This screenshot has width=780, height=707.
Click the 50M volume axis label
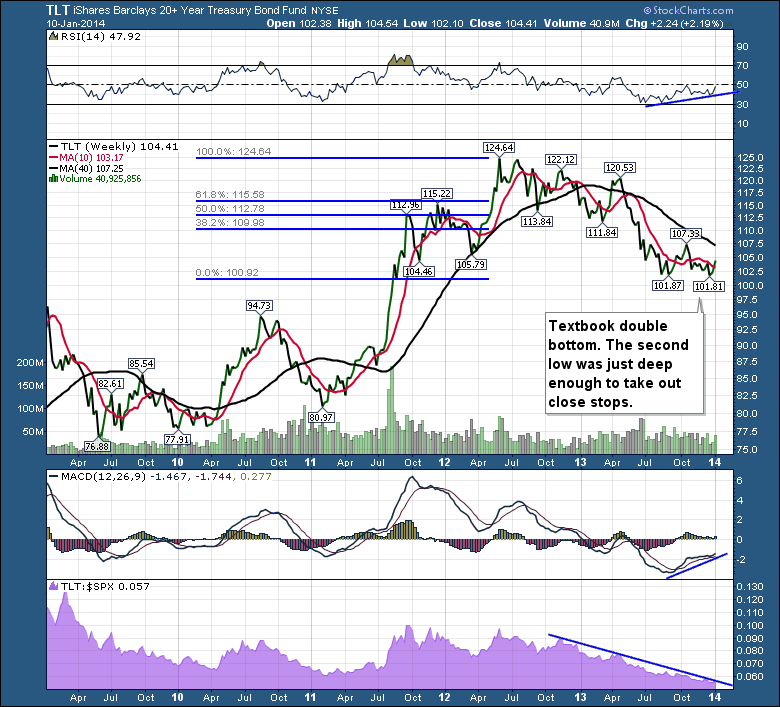pyautogui.click(x=33, y=431)
